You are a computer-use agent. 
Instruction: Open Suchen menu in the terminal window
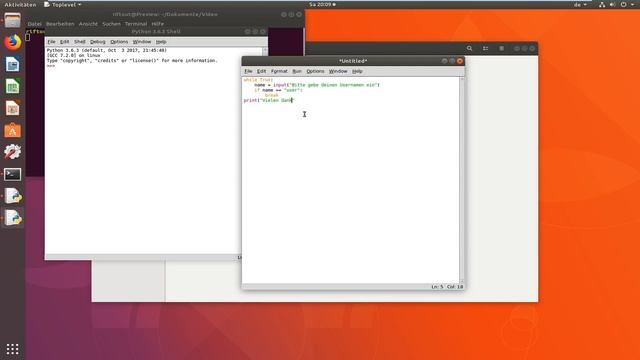[111, 24]
